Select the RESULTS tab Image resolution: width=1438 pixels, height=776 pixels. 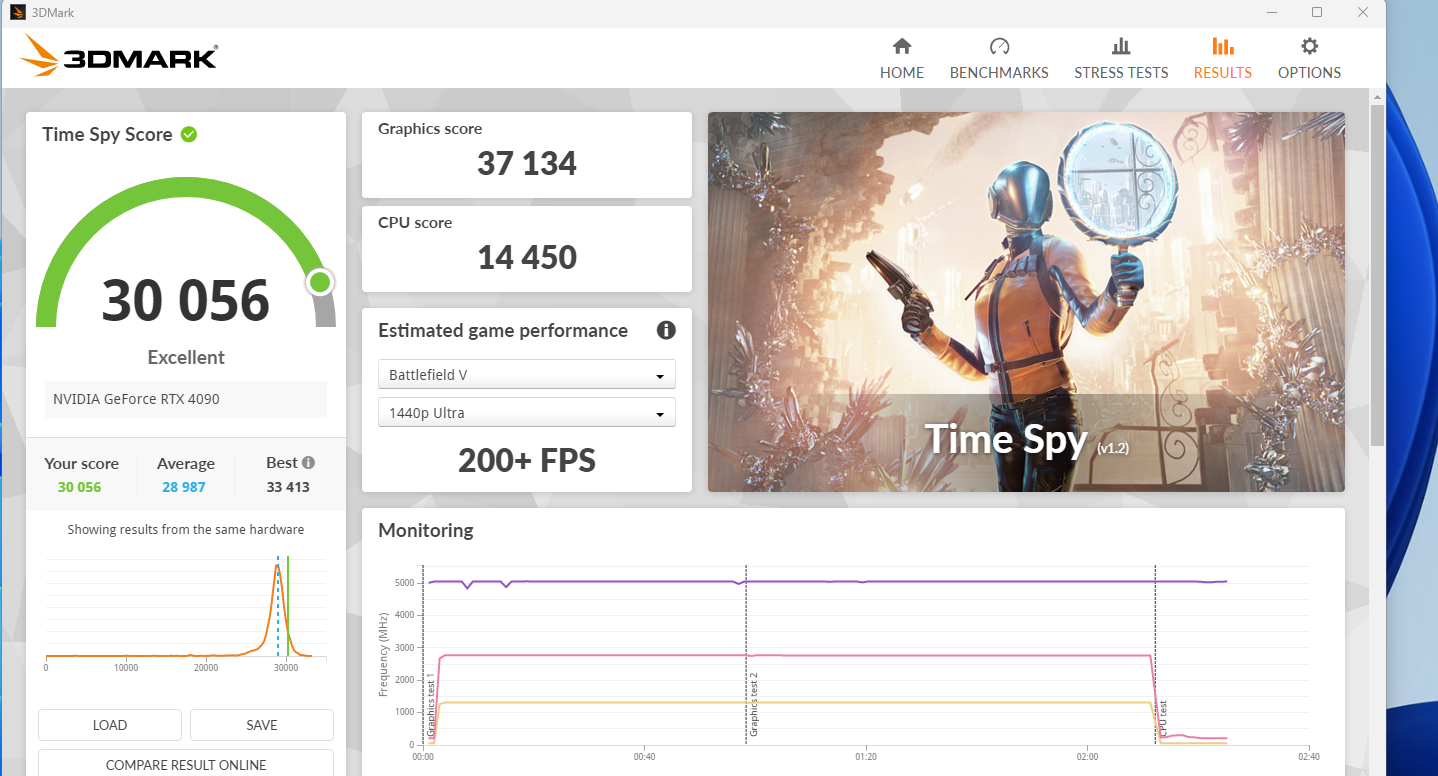pos(1222,59)
